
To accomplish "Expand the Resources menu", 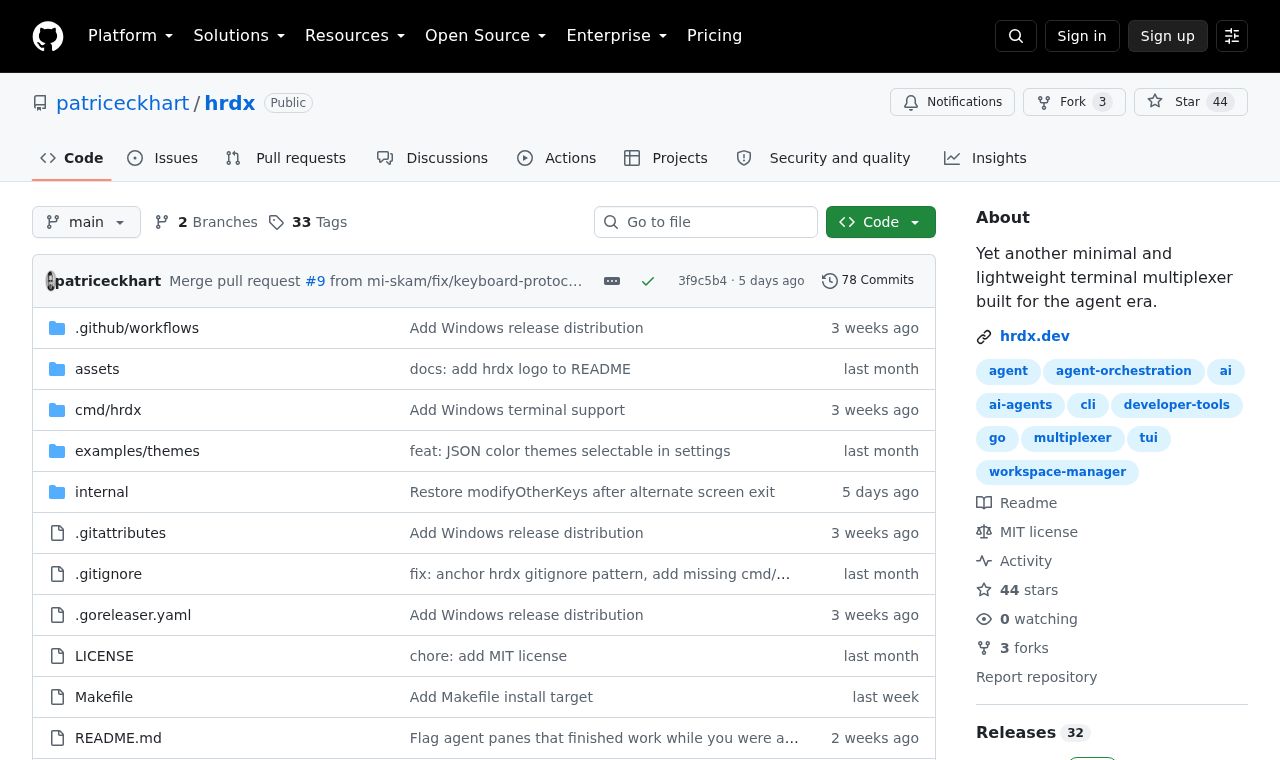I will coord(355,36).
